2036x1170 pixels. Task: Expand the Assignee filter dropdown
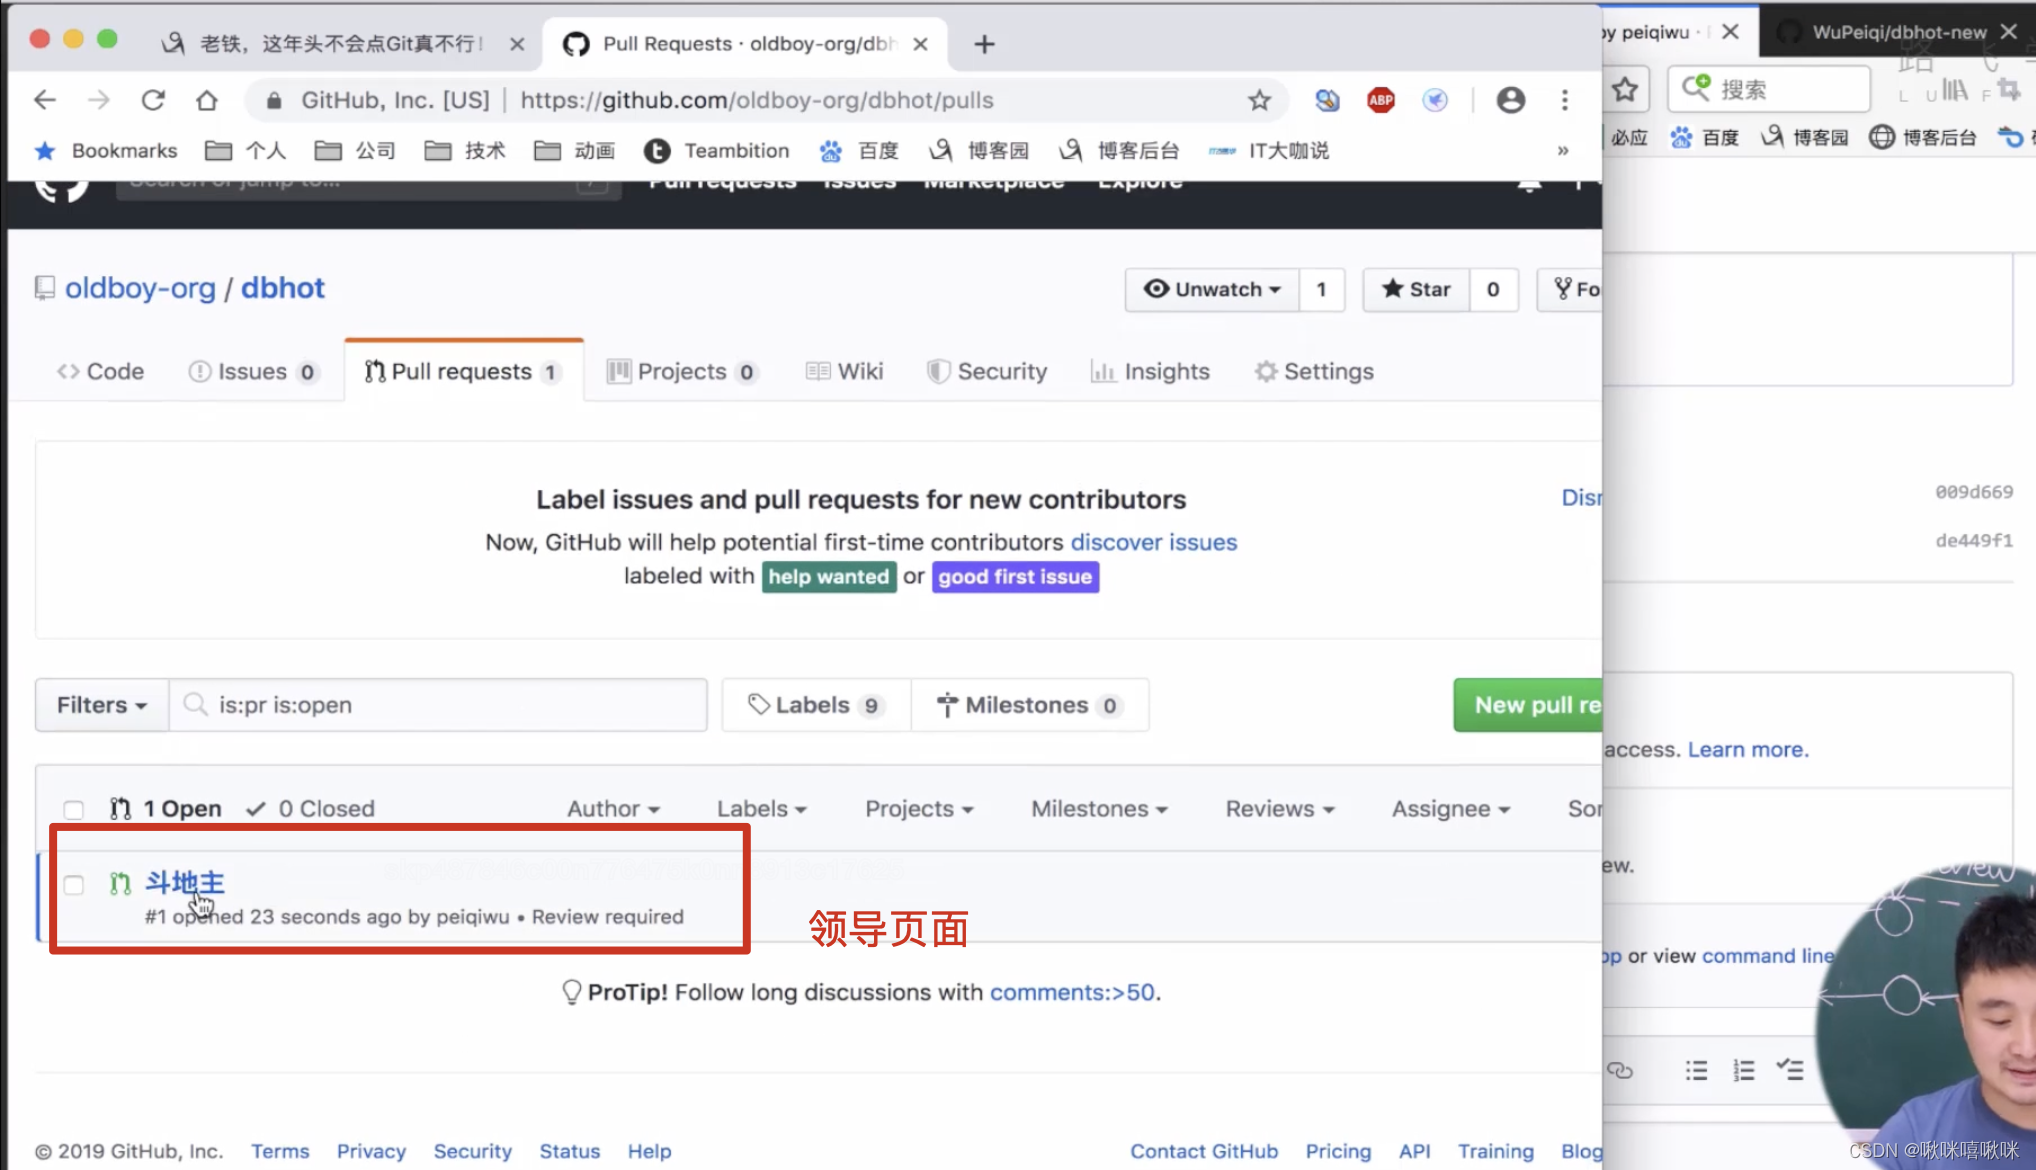click(1451, 809)
